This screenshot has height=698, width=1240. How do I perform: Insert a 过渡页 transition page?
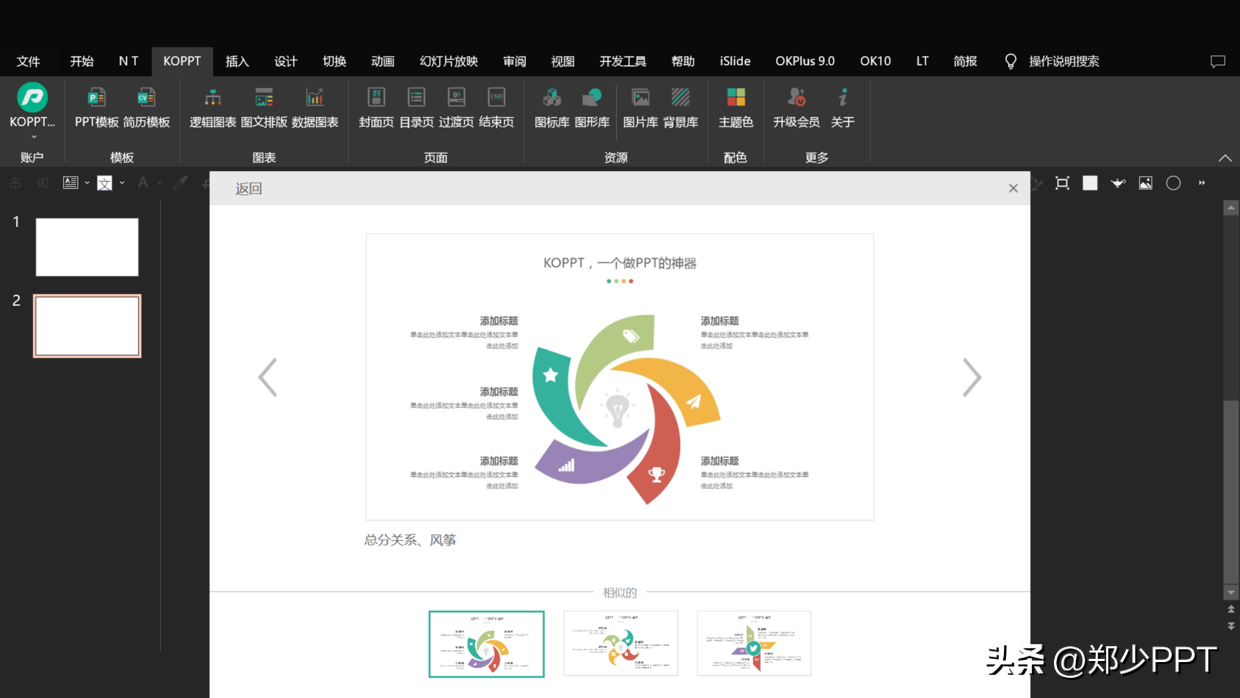[456, 108]
